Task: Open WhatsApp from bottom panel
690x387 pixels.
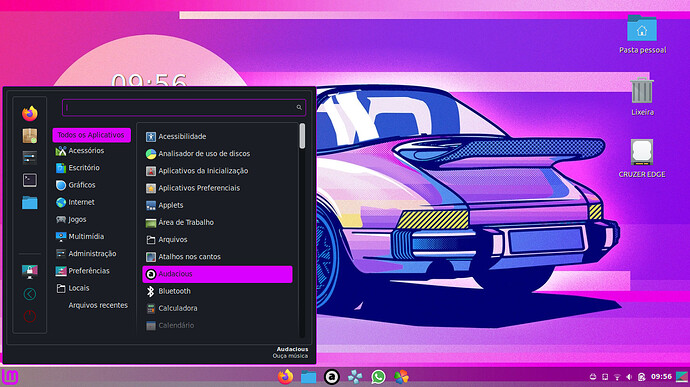Action: coord(378,377)
